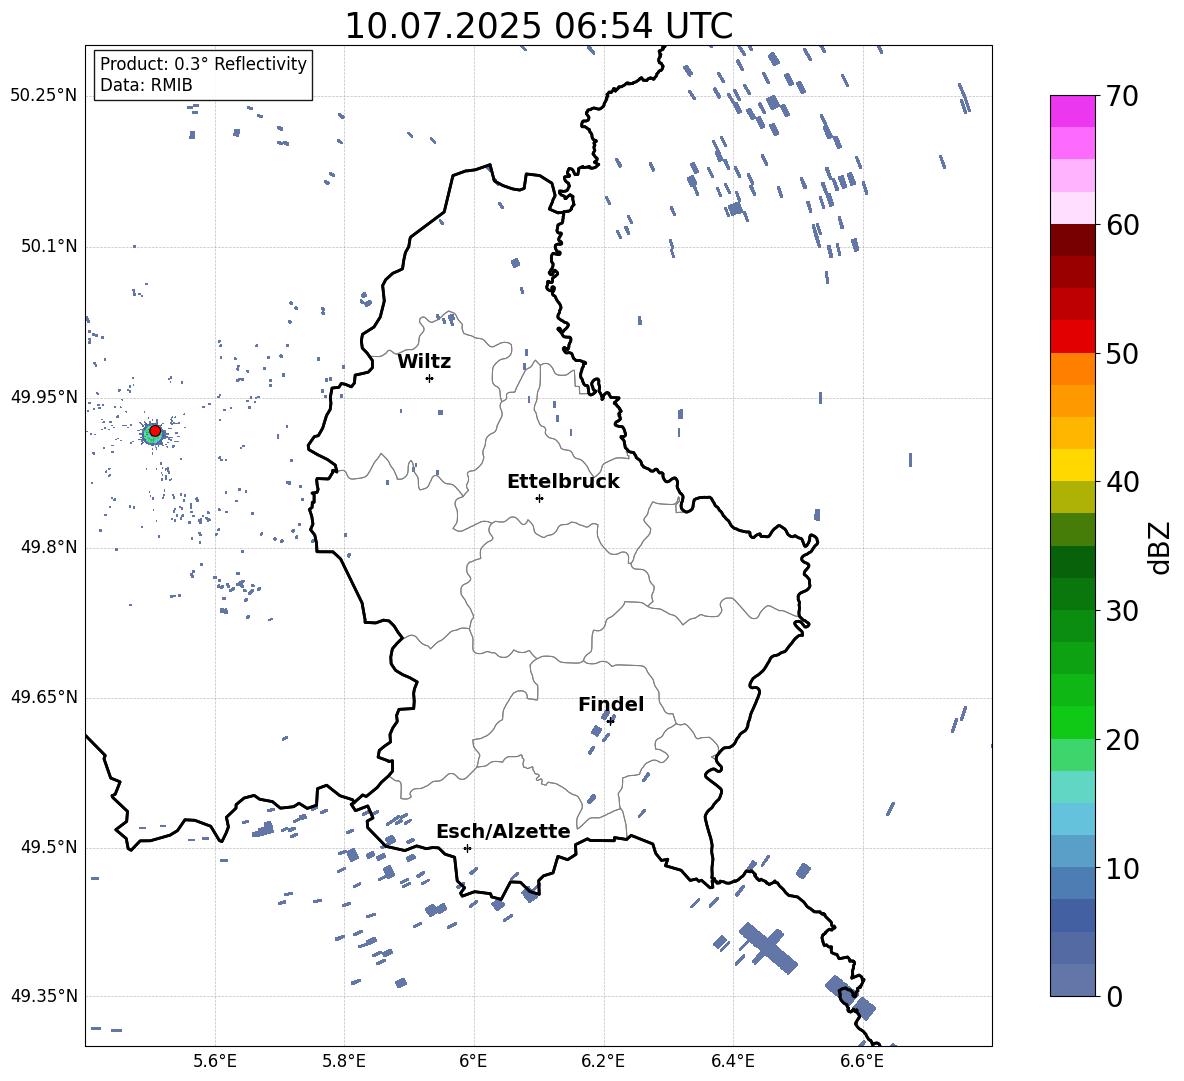
Task: Click the 49.95°N latitude label
Action: click(x=43, y=396)
